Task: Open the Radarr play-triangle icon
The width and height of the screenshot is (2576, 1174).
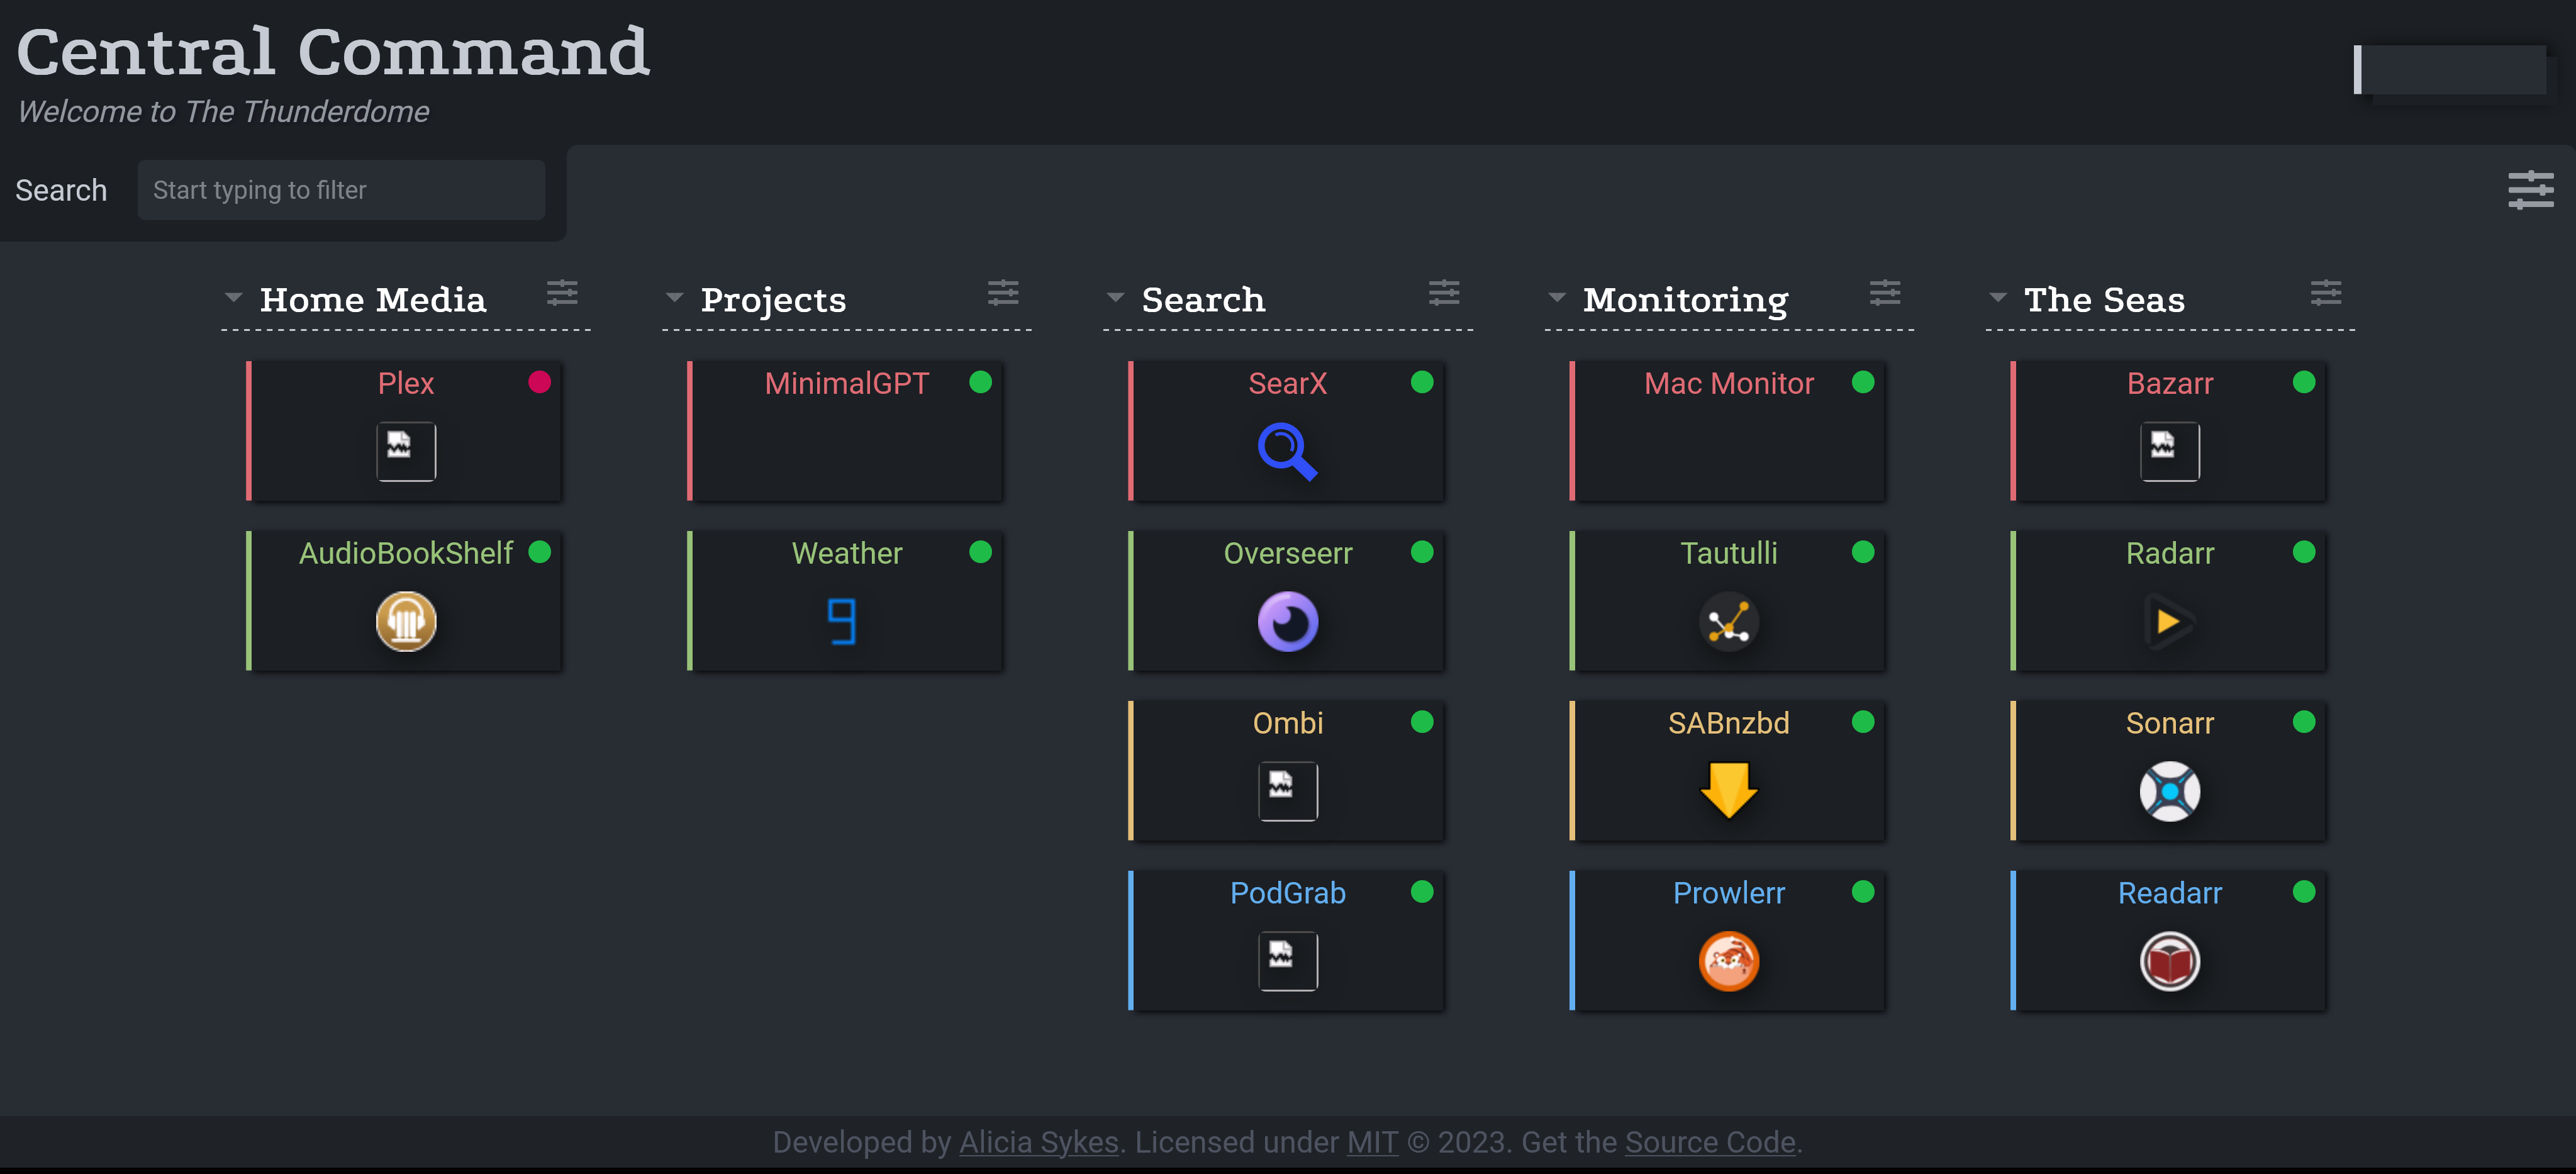Action: (x=2169, y=621)
